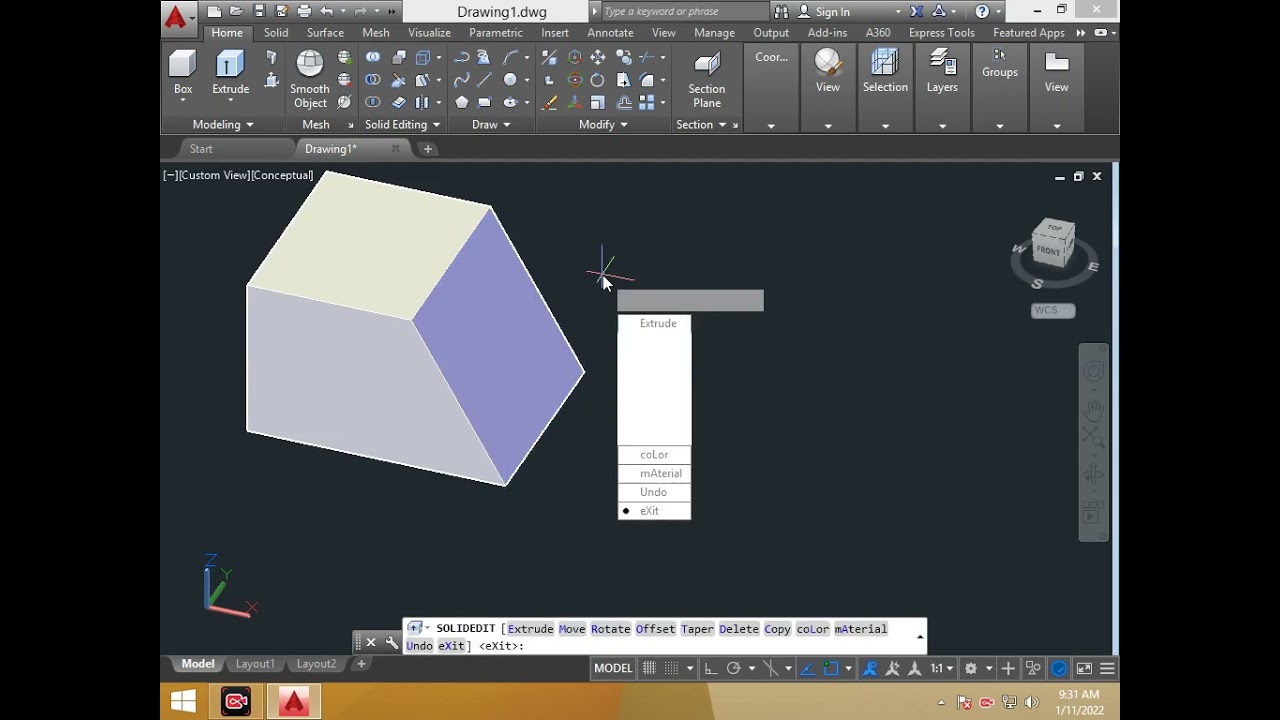Image resolution: width=1280 pixels, height=720 pixels.
Task: Open the Help question mark icon
Action: point(982,11)
